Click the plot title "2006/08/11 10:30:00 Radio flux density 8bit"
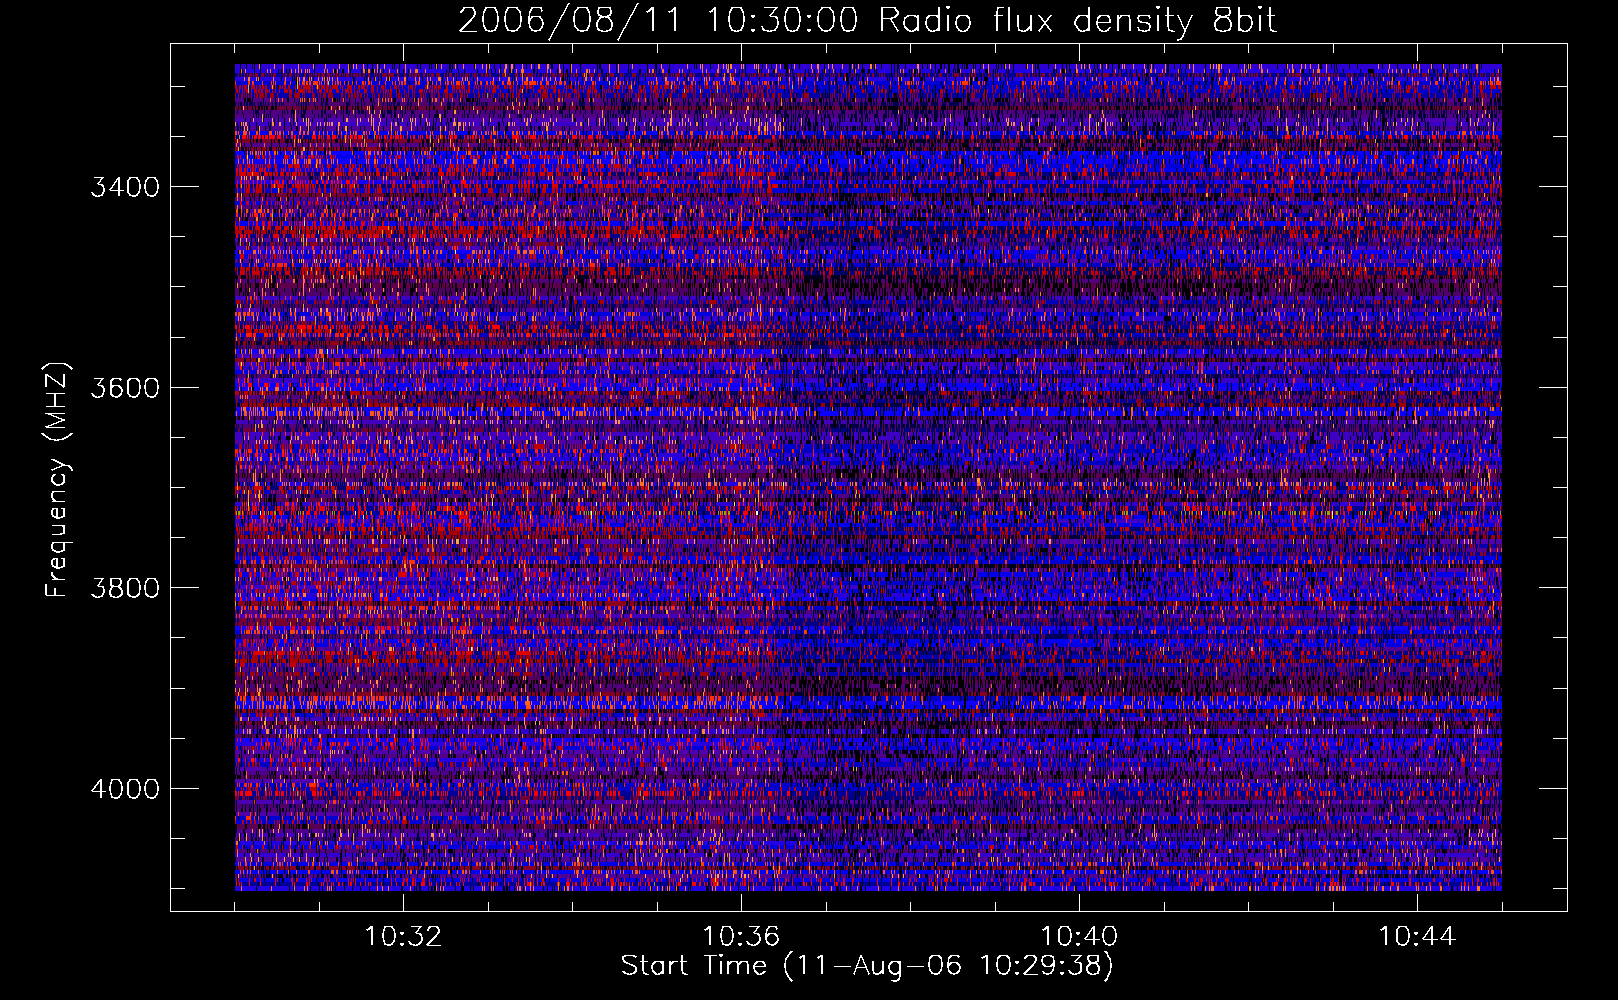Screen dimensions: 1618x1000 [x=867, y=21]
